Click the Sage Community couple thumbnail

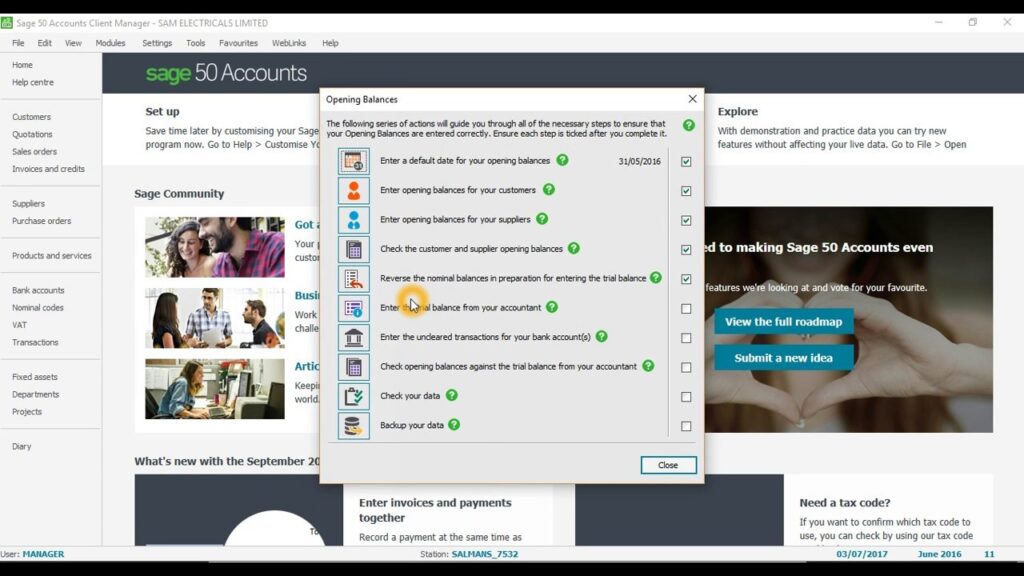click(215, 247)
